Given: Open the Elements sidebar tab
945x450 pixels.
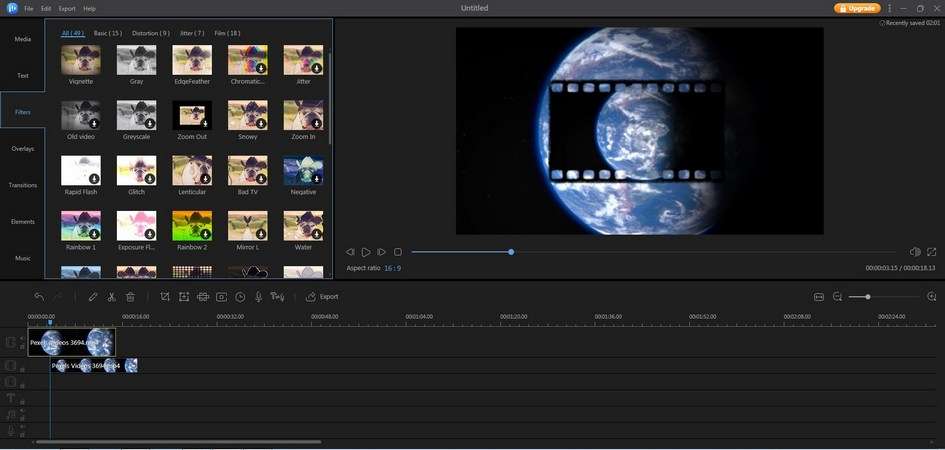Looking at the screenshot, I should (22, 222).
